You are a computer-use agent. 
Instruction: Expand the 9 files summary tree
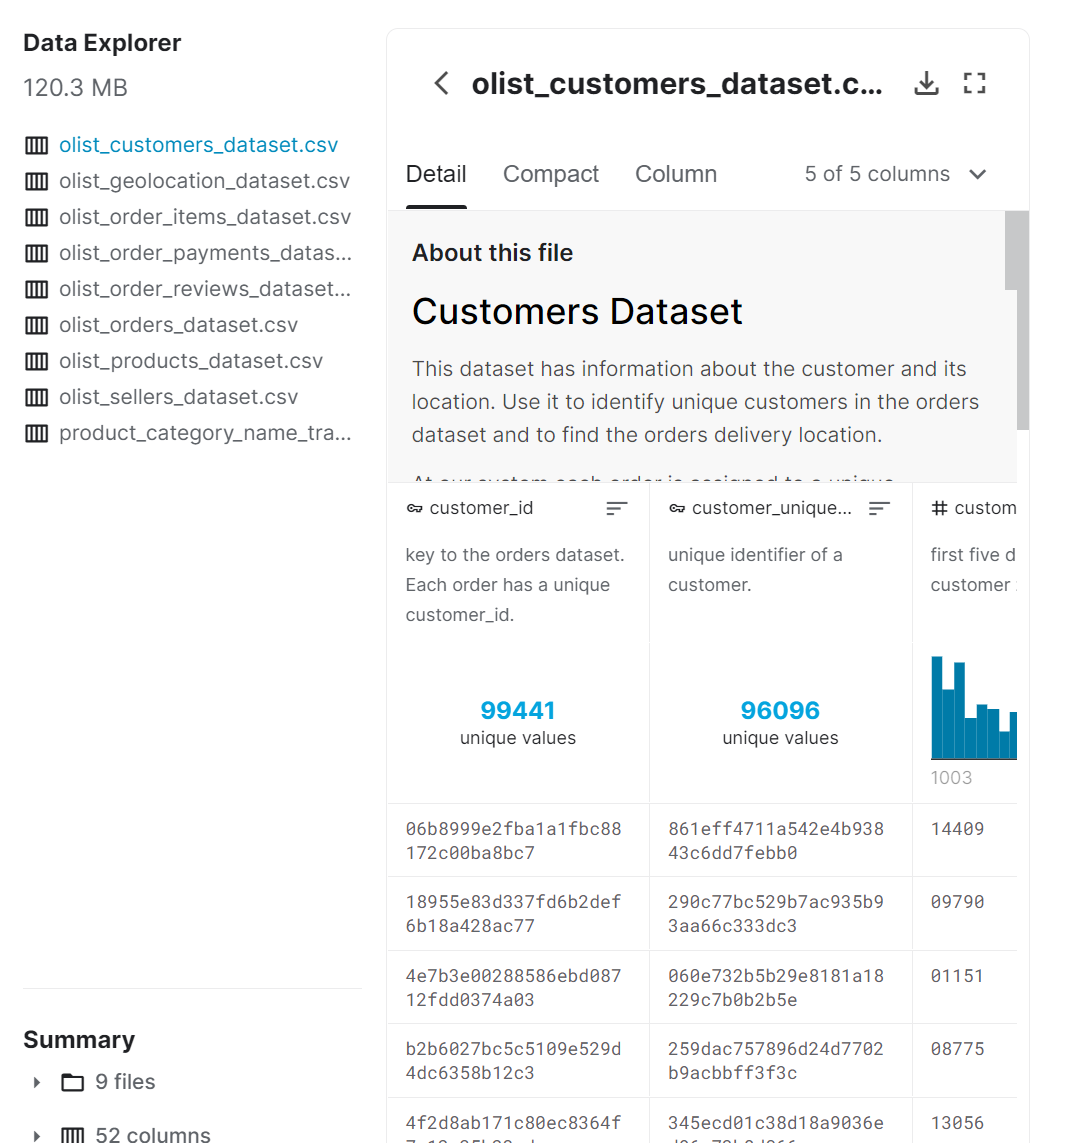[x=36, y=1082]
